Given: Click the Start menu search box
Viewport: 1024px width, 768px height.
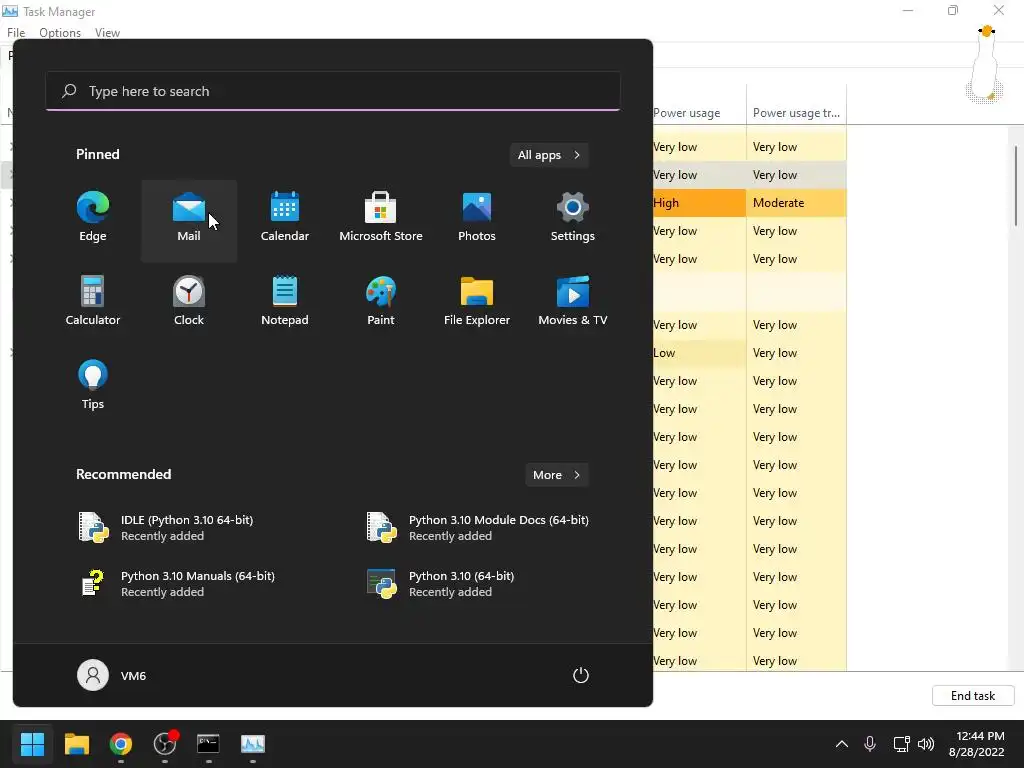Looking at the screenshot, I should [x=333, y=91].
